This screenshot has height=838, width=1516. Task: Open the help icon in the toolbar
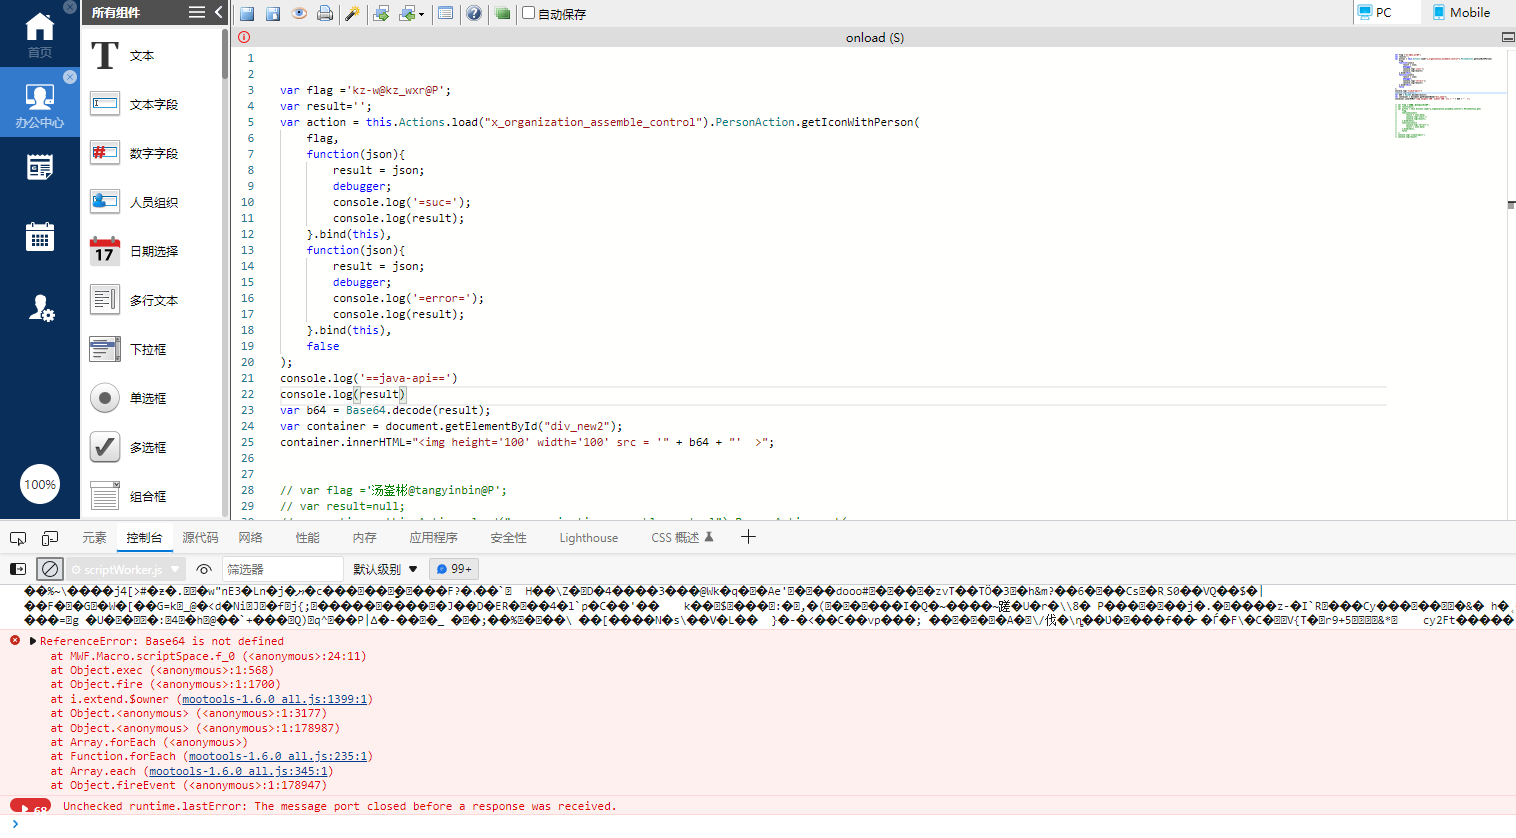pos(474,14)
